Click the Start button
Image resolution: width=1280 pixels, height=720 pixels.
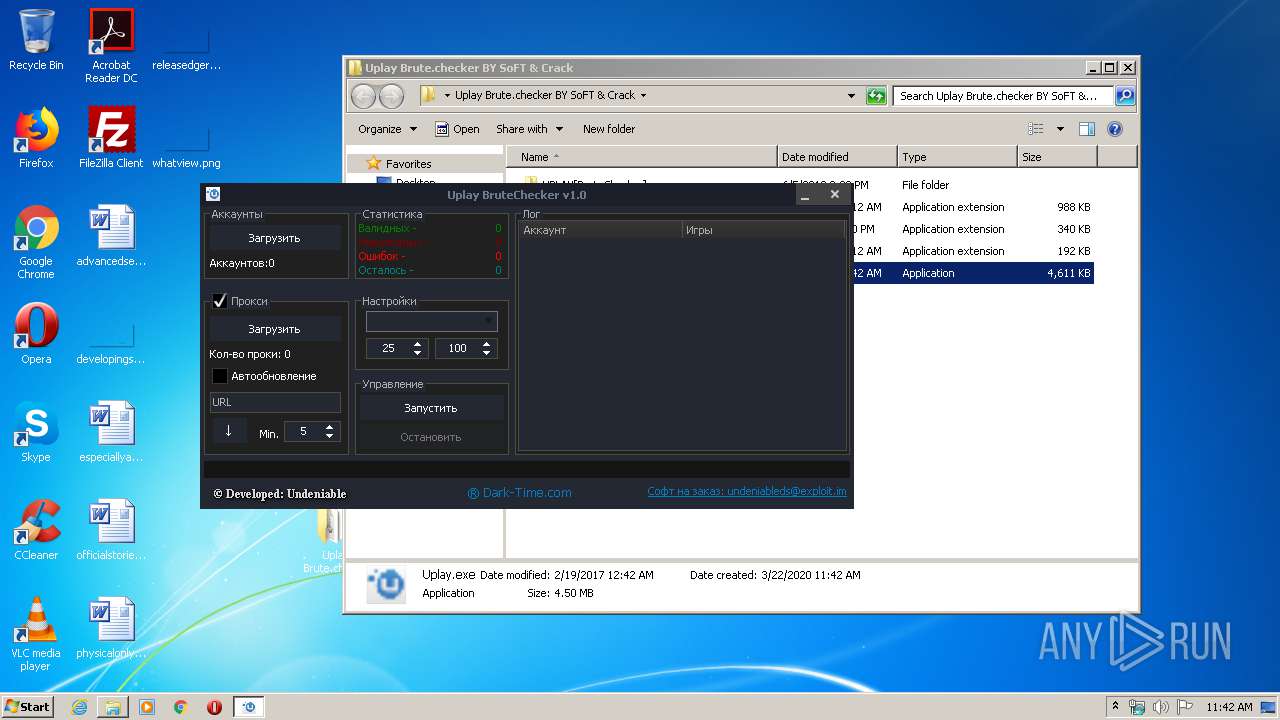27,706
